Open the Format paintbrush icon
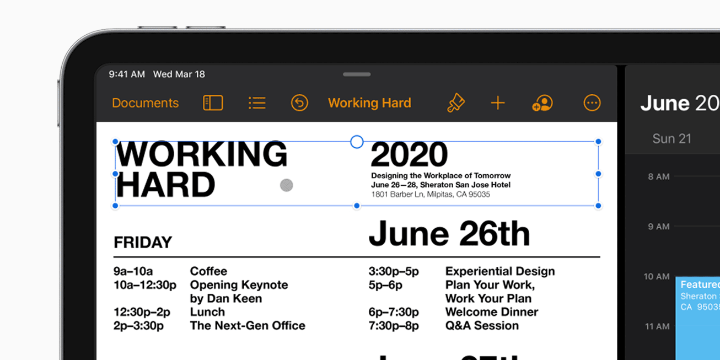This screenshot has height=360, width=720. 456,103
